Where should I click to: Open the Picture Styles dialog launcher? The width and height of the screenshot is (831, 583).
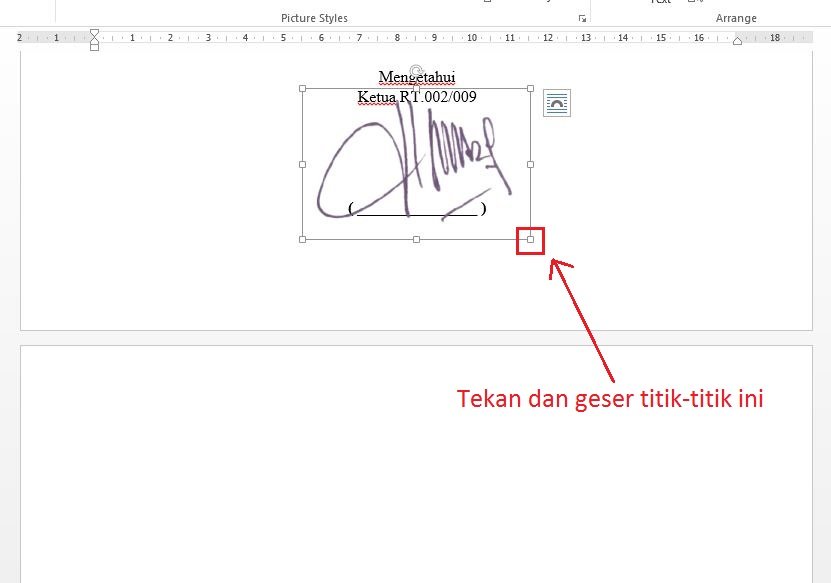point(582,18)
